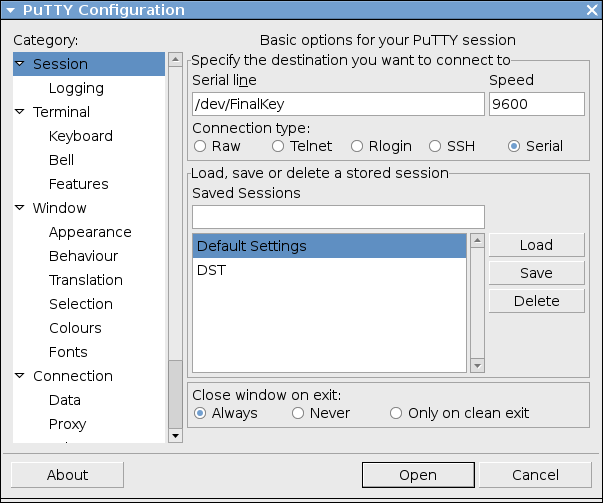Collapse the Terminal category tree

click(x=20, y=112)
